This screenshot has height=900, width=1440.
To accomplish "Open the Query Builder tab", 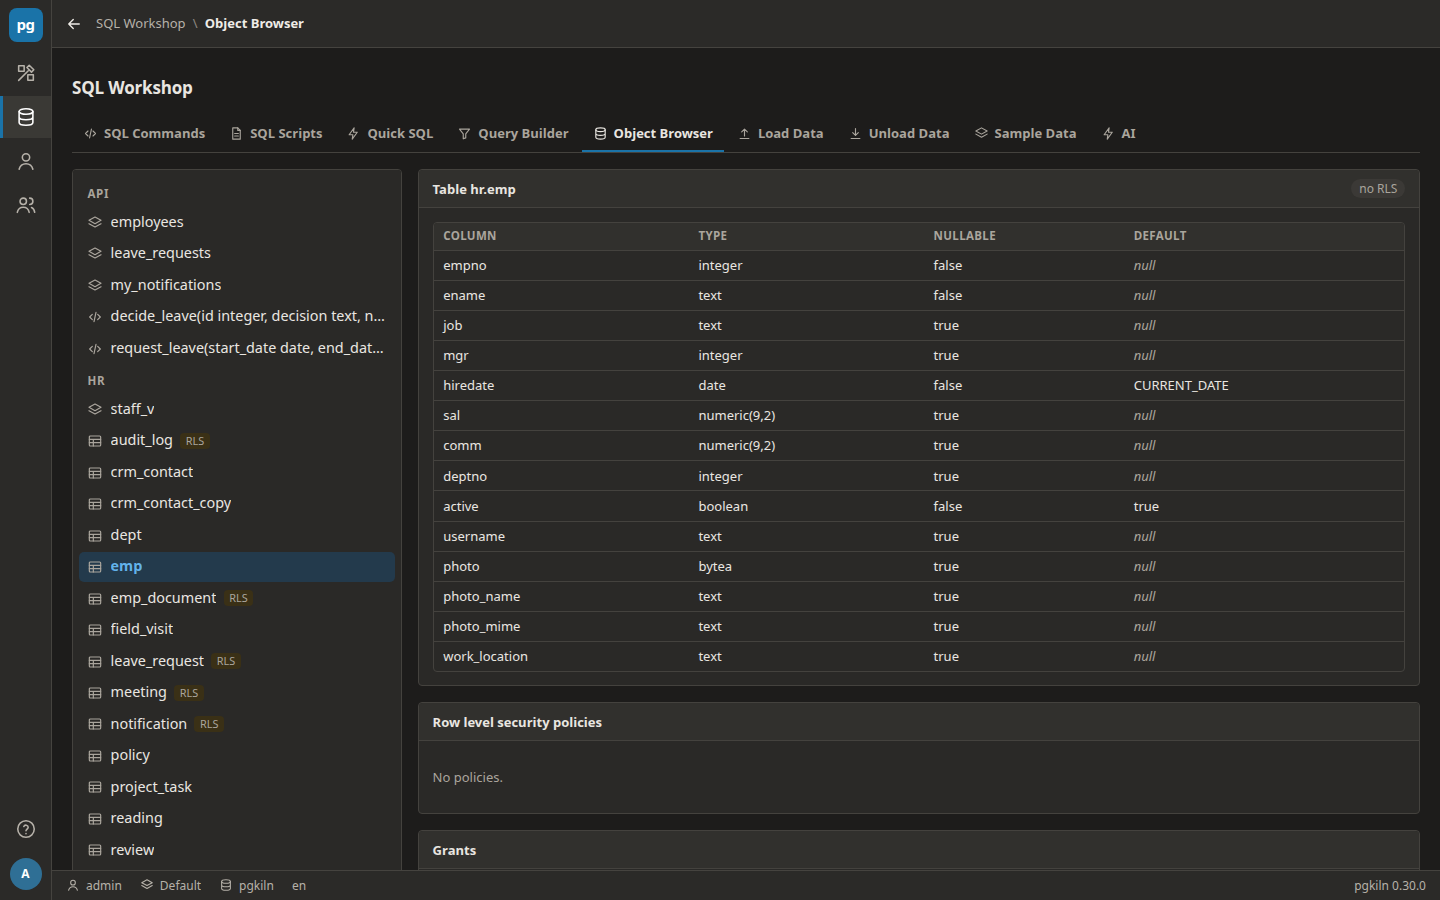I will click(513, 134).
